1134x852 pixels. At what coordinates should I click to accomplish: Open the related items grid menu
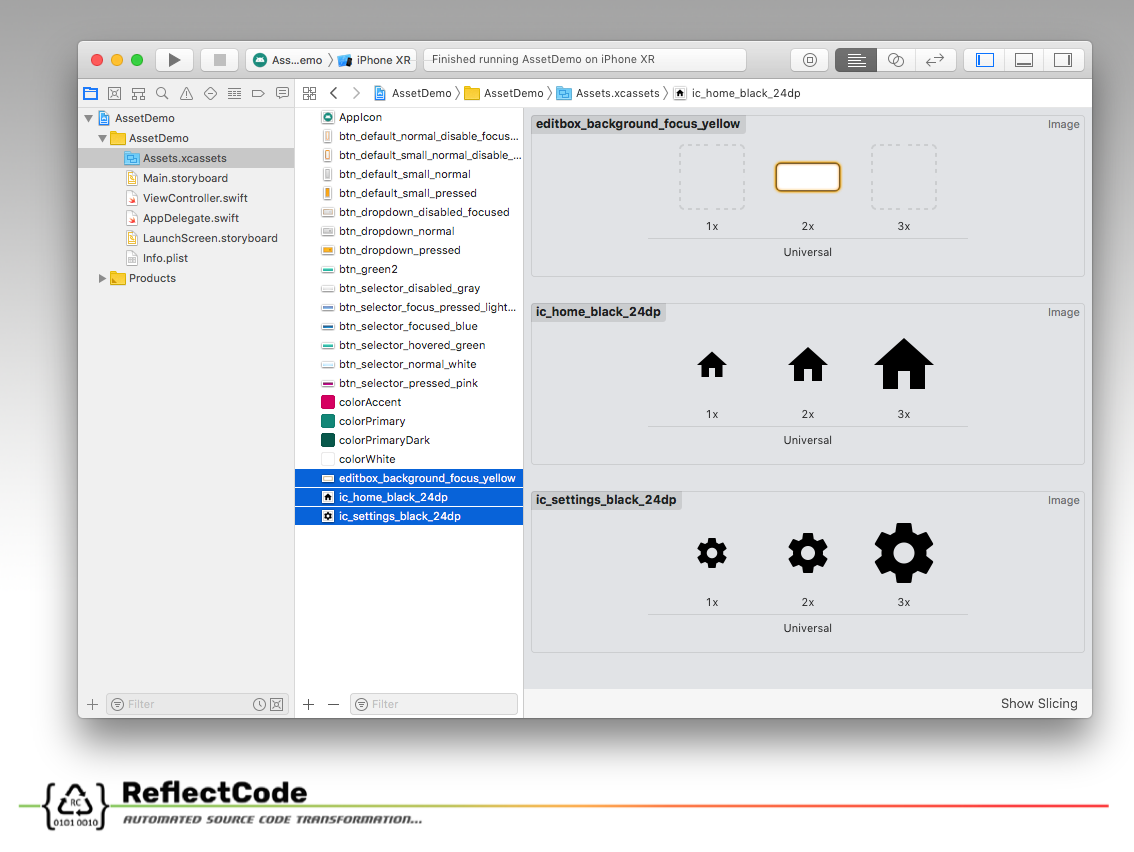(310, 93)
